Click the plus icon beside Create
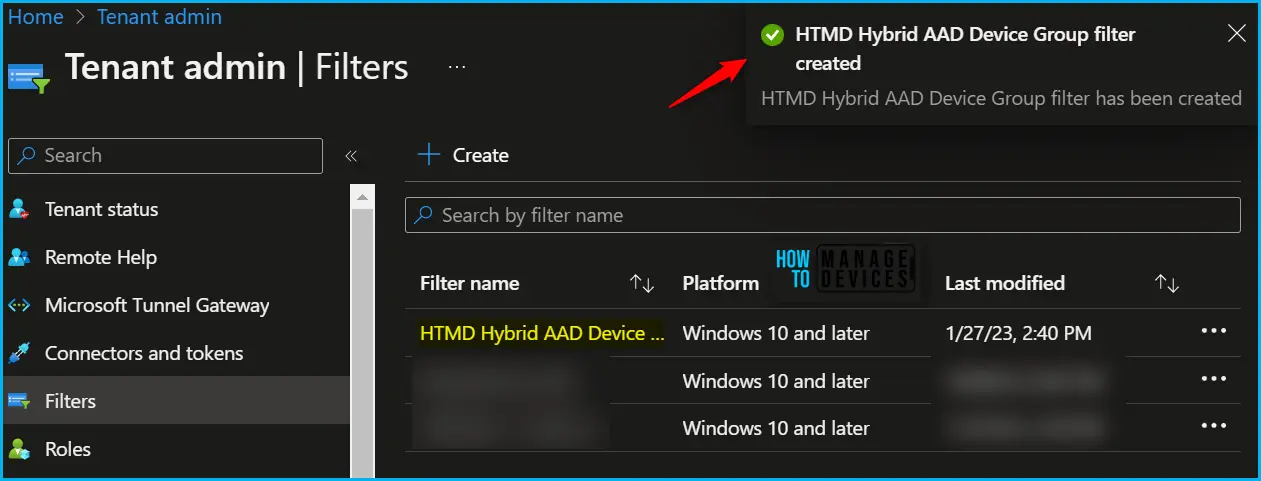Viewport: 1261px width, 481px height. [x=429, y=155]
